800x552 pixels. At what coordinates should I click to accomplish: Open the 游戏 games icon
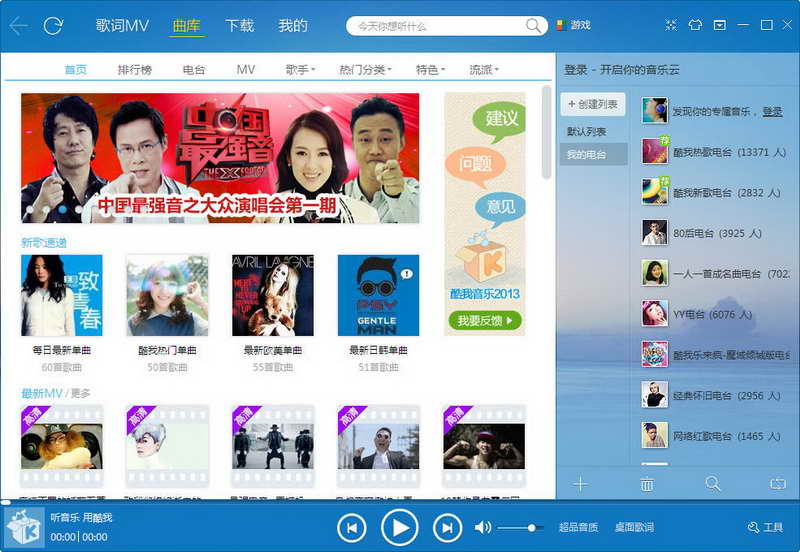coord(573,25)
